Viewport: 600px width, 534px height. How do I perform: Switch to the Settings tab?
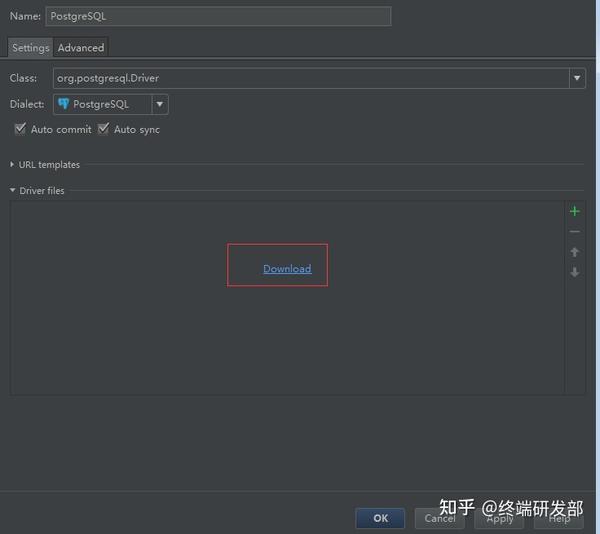[31, 48]
